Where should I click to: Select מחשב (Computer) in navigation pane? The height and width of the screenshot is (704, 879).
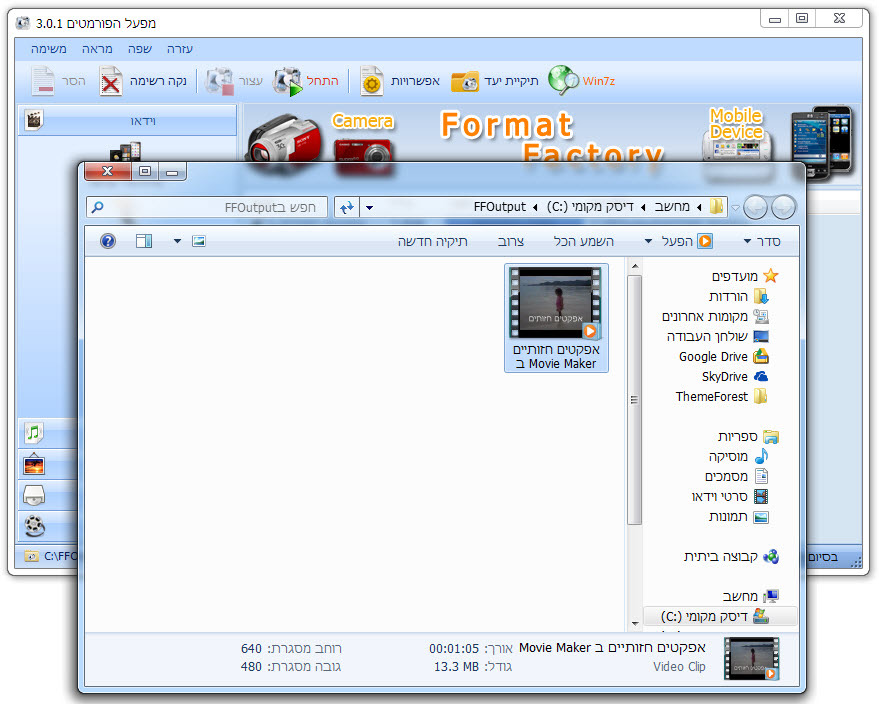point(751,596)
